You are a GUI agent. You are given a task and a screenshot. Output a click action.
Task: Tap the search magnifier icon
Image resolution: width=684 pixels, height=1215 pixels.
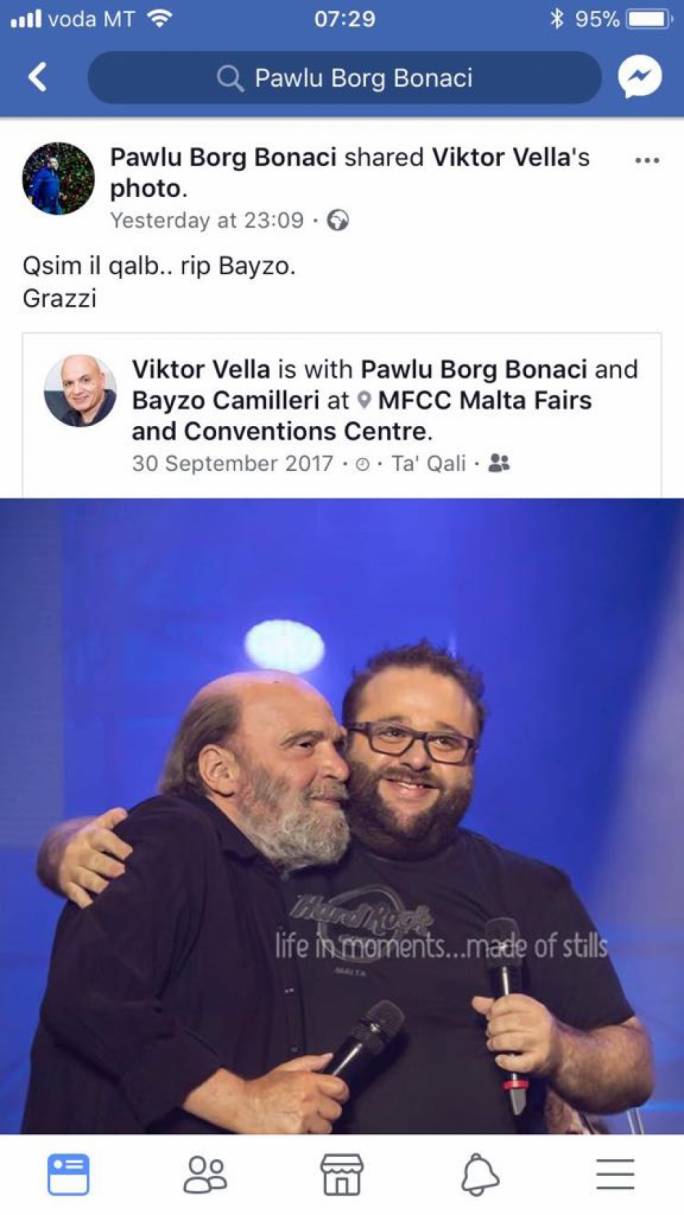[x=230, y=78]
